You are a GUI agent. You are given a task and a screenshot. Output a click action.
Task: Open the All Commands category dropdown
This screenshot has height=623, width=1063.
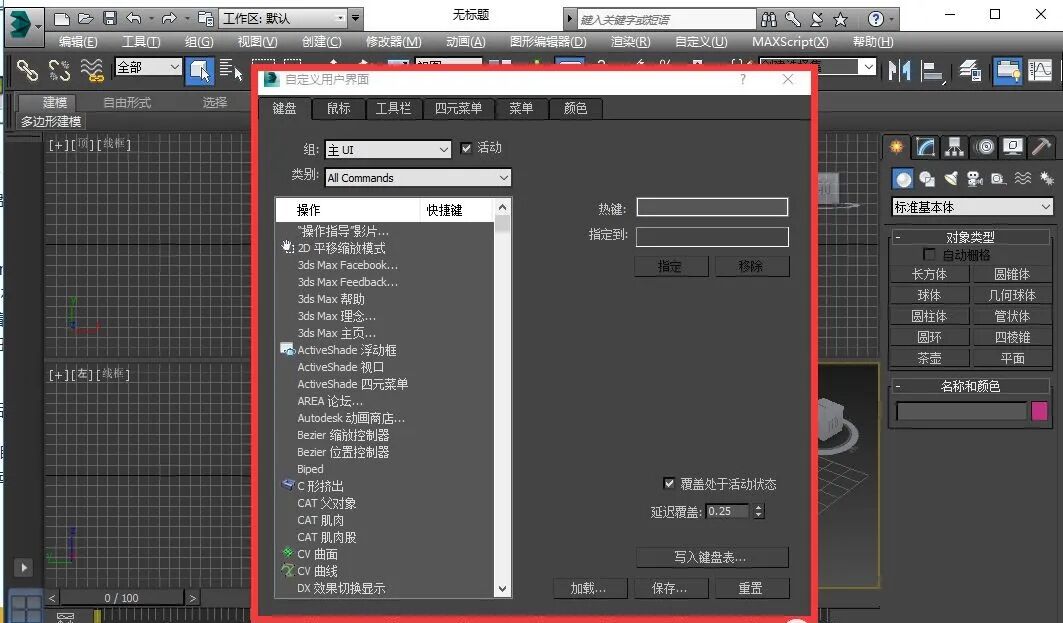point(418,177)
